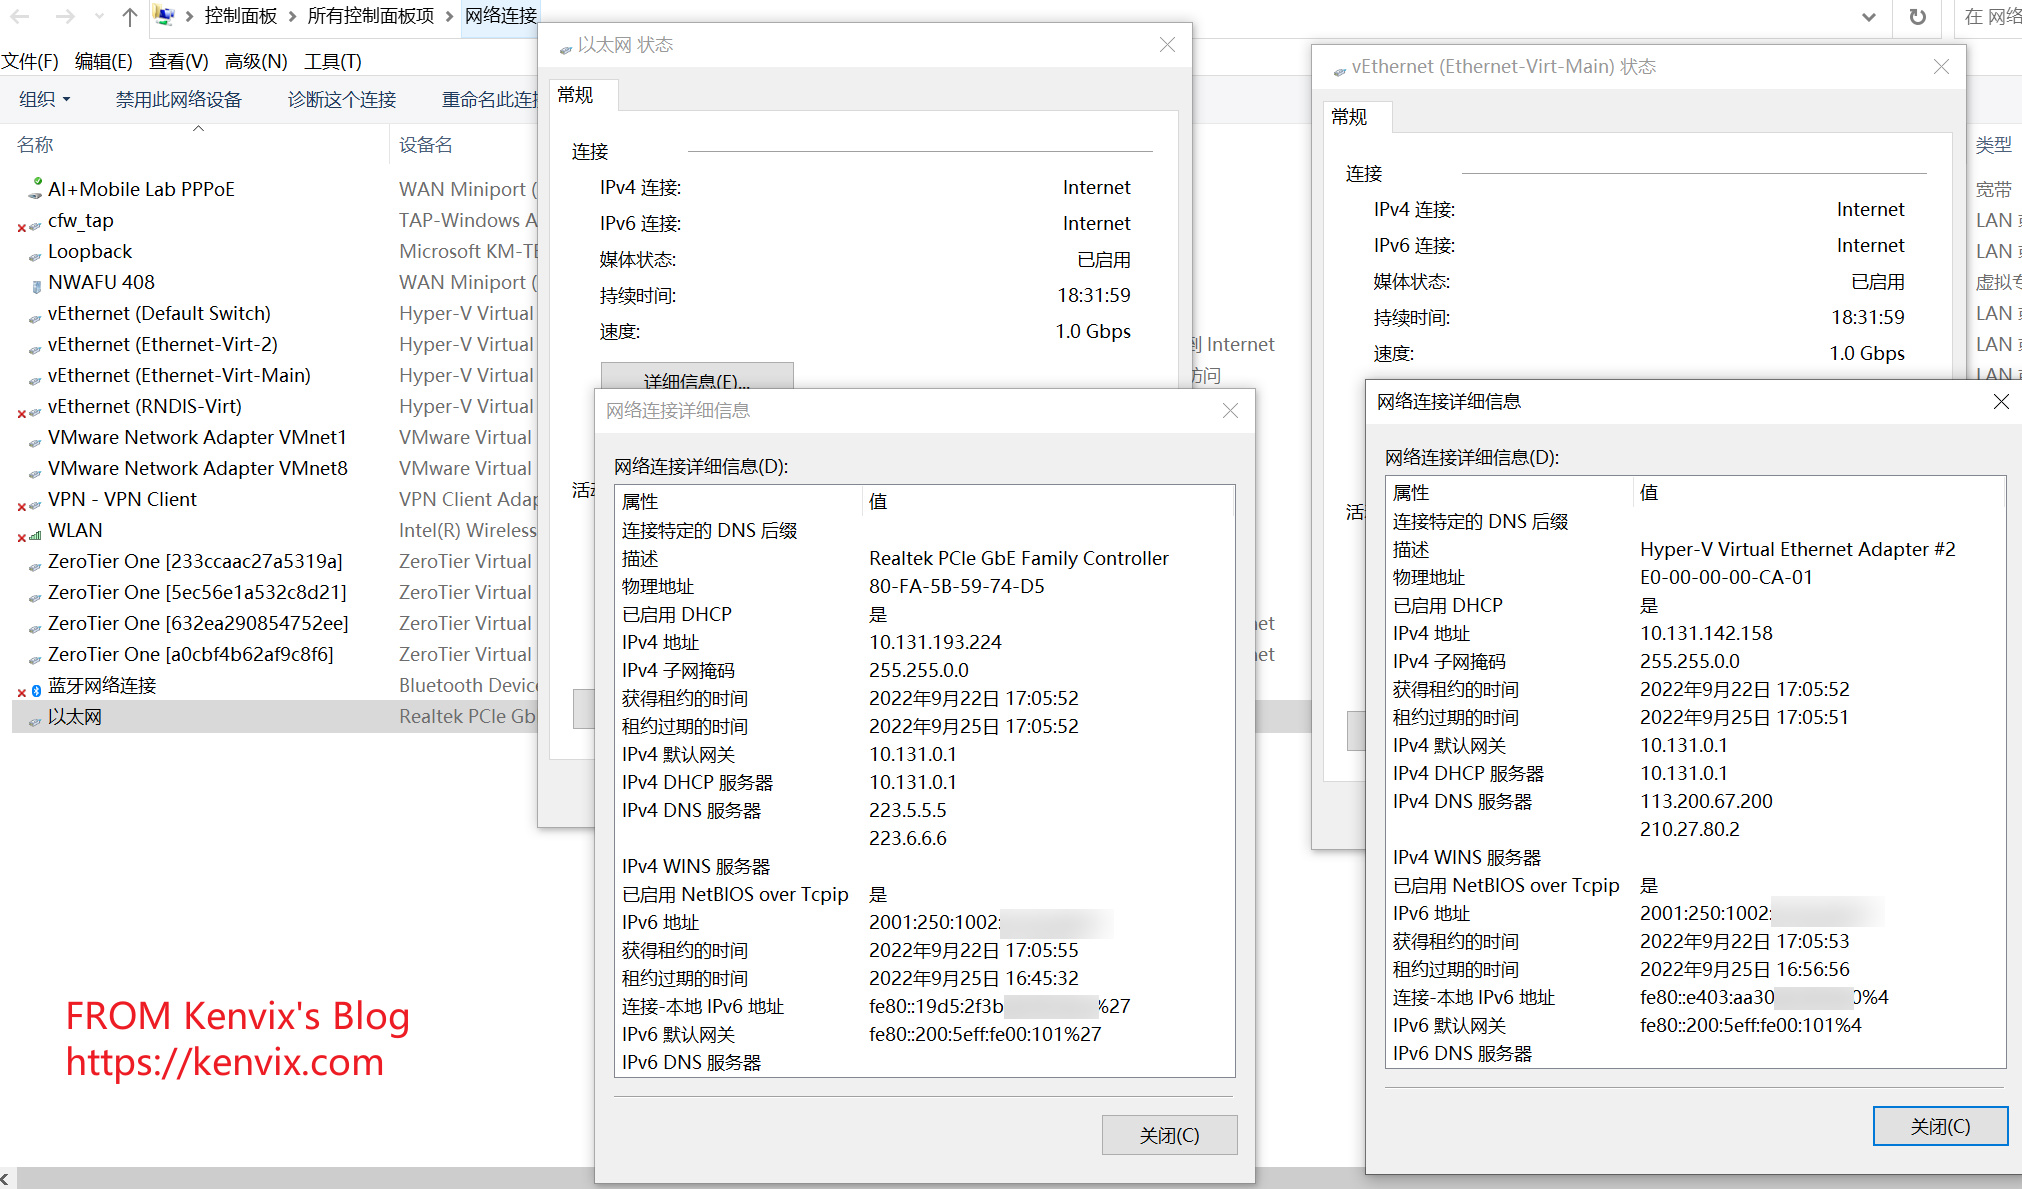Viewport: 2022px width, 1189px height.
Task: Click 禁用此网络设备 toolbar command
Action: 179,99
